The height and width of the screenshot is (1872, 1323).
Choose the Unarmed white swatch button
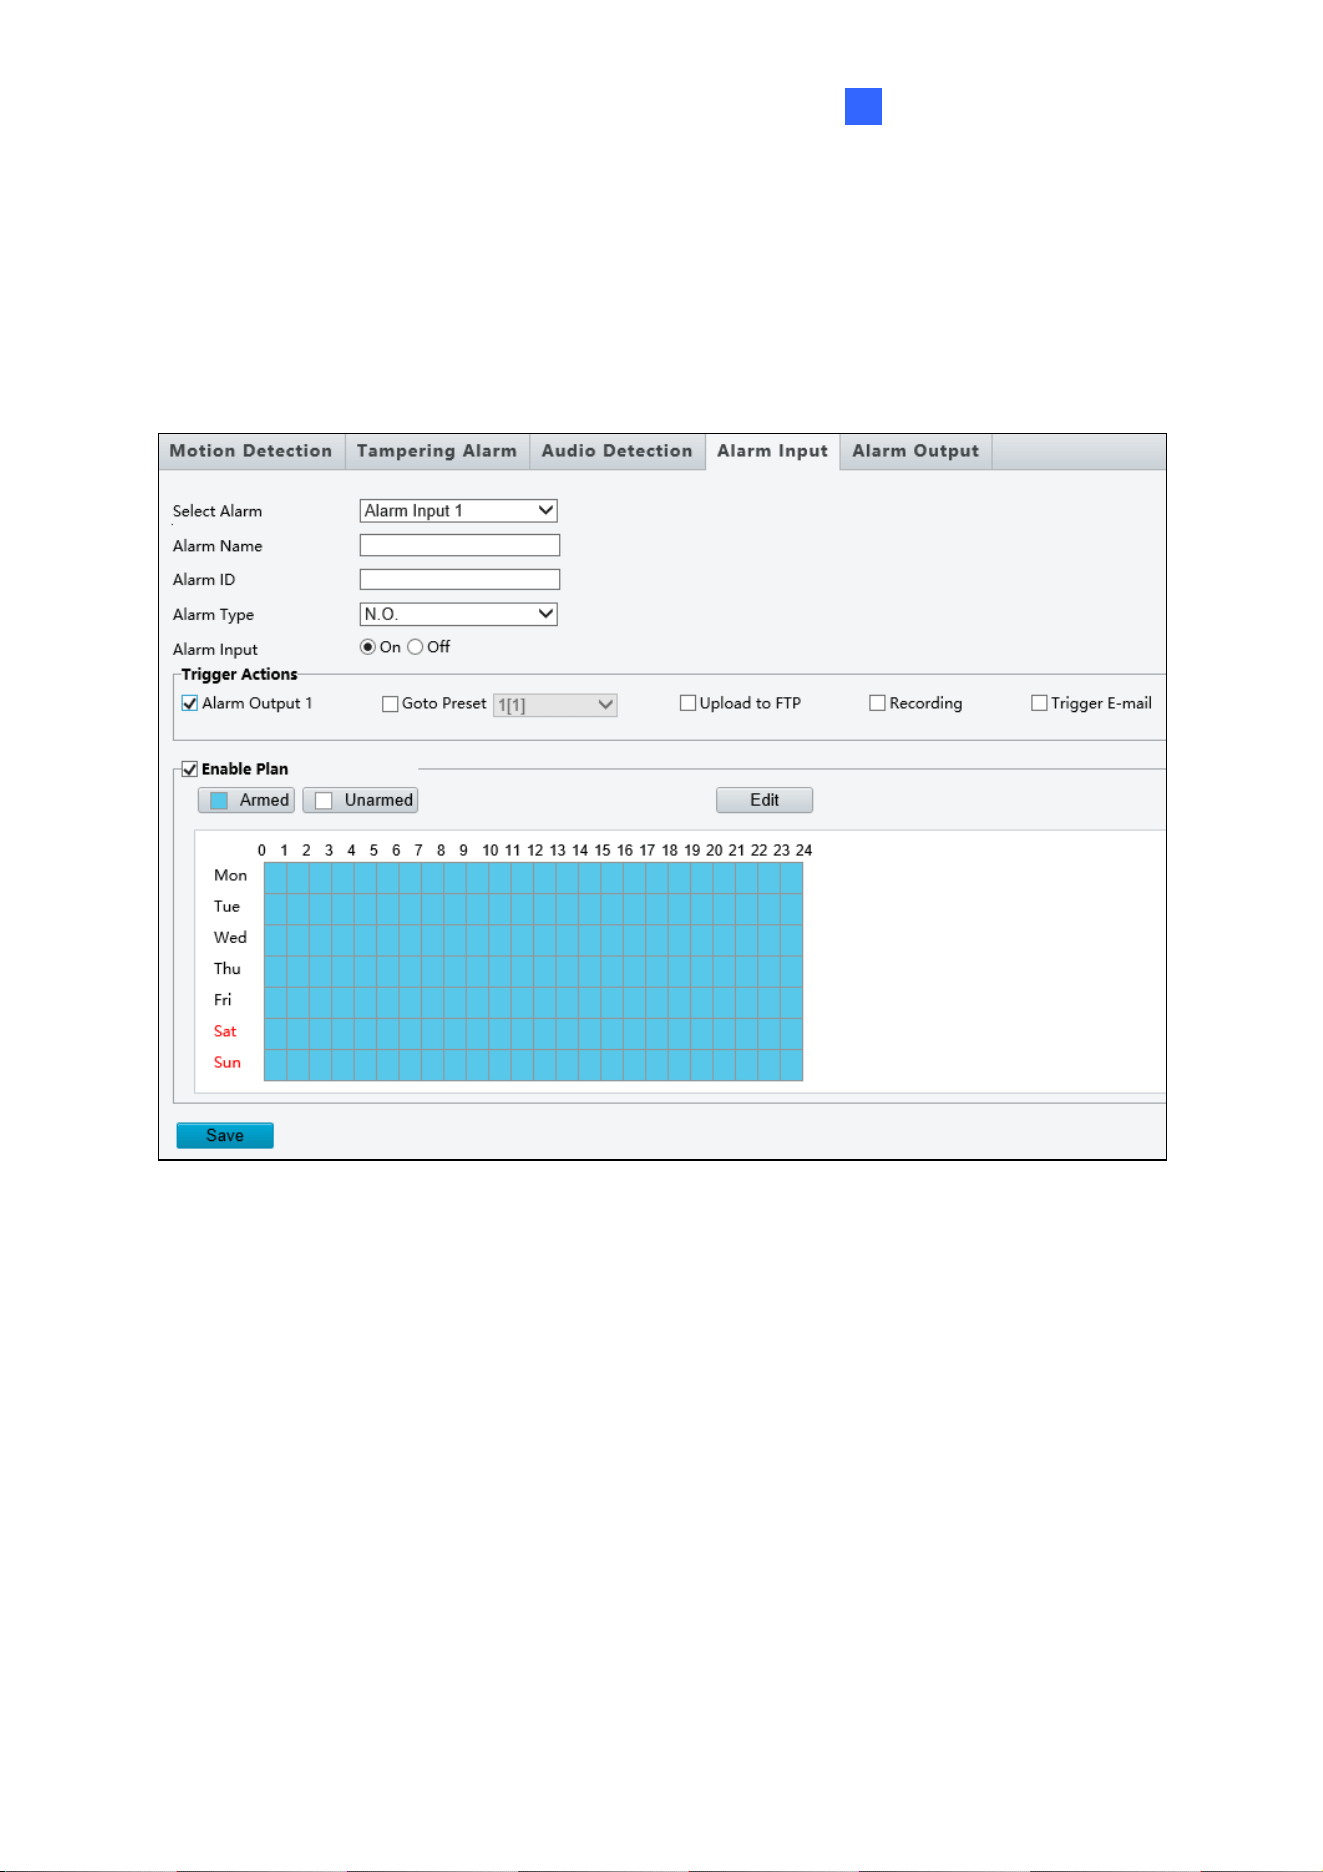point(360,800)
